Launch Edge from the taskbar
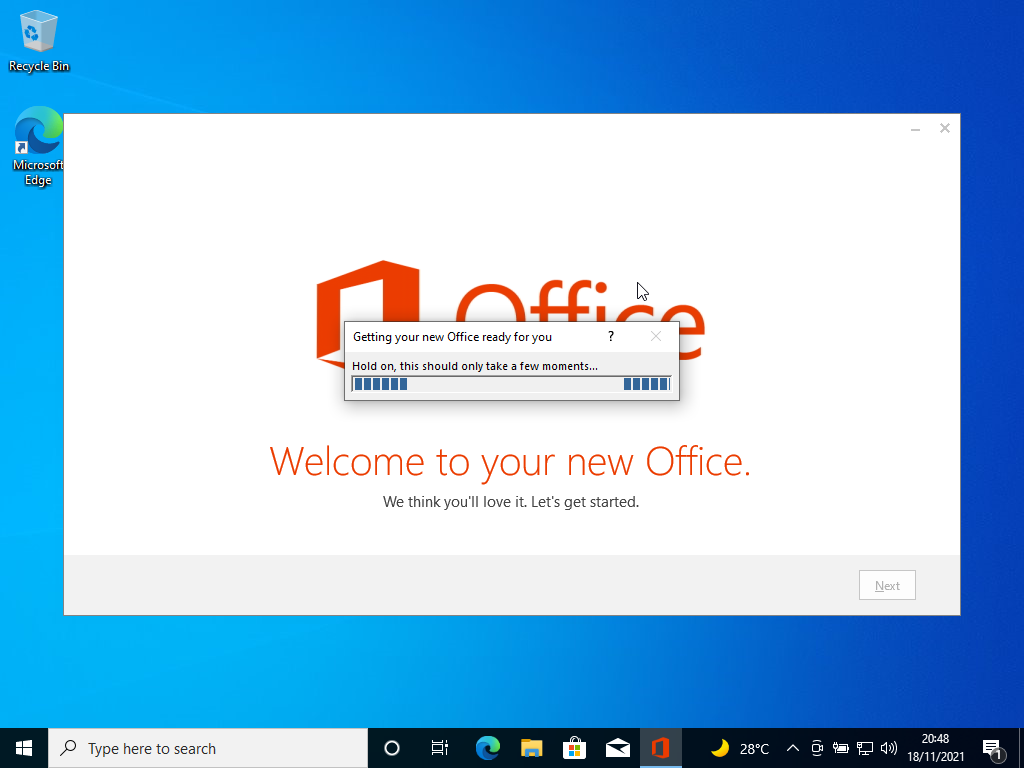The width and height of the screenshot is (1024, 768). point(487,748)
